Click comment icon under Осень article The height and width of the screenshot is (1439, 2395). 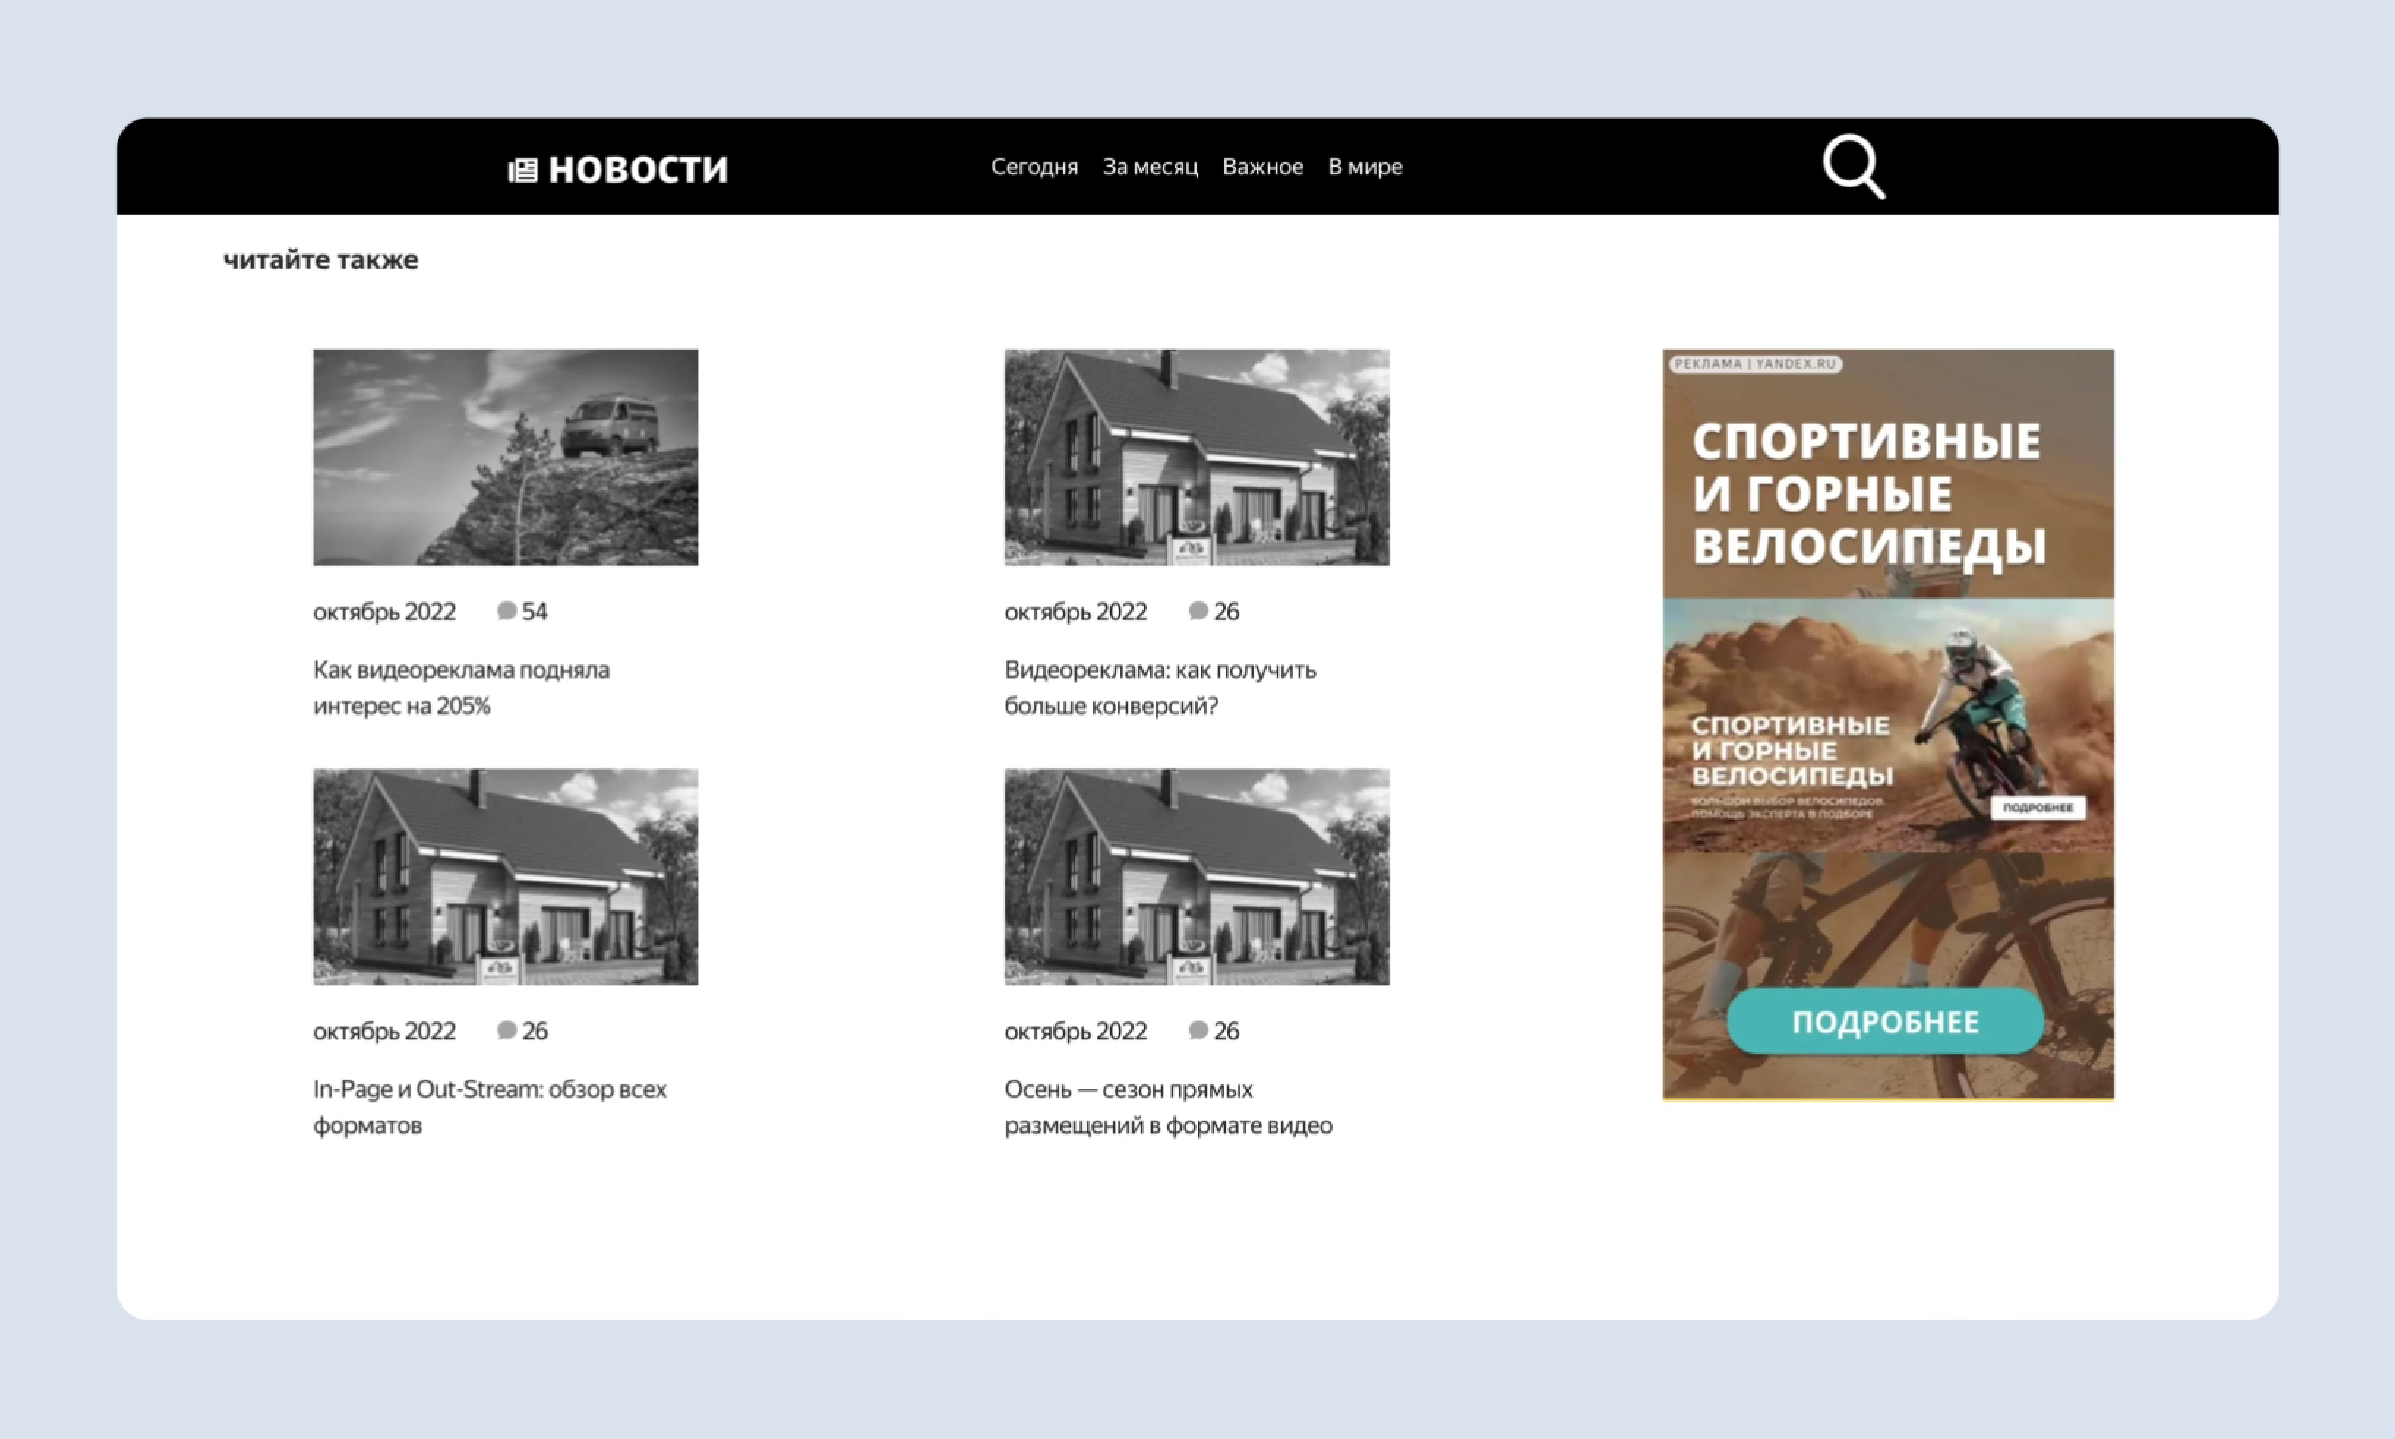pos(1198,1030)
